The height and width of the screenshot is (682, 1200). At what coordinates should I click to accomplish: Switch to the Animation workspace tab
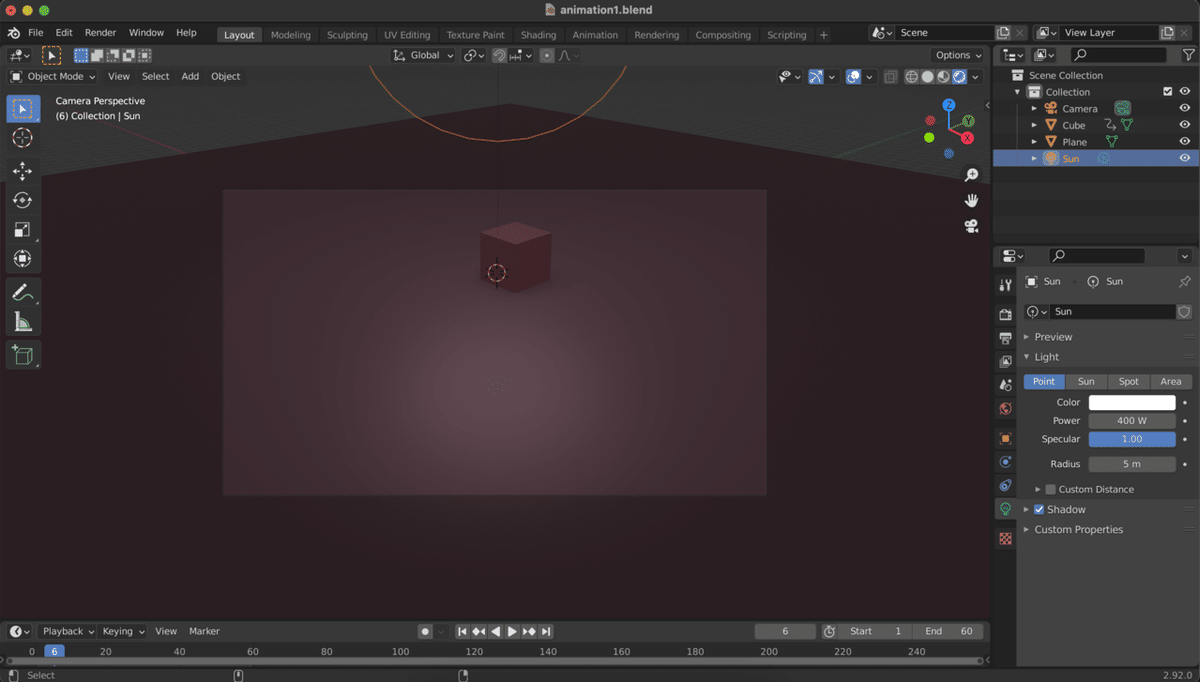pos(595,34)
